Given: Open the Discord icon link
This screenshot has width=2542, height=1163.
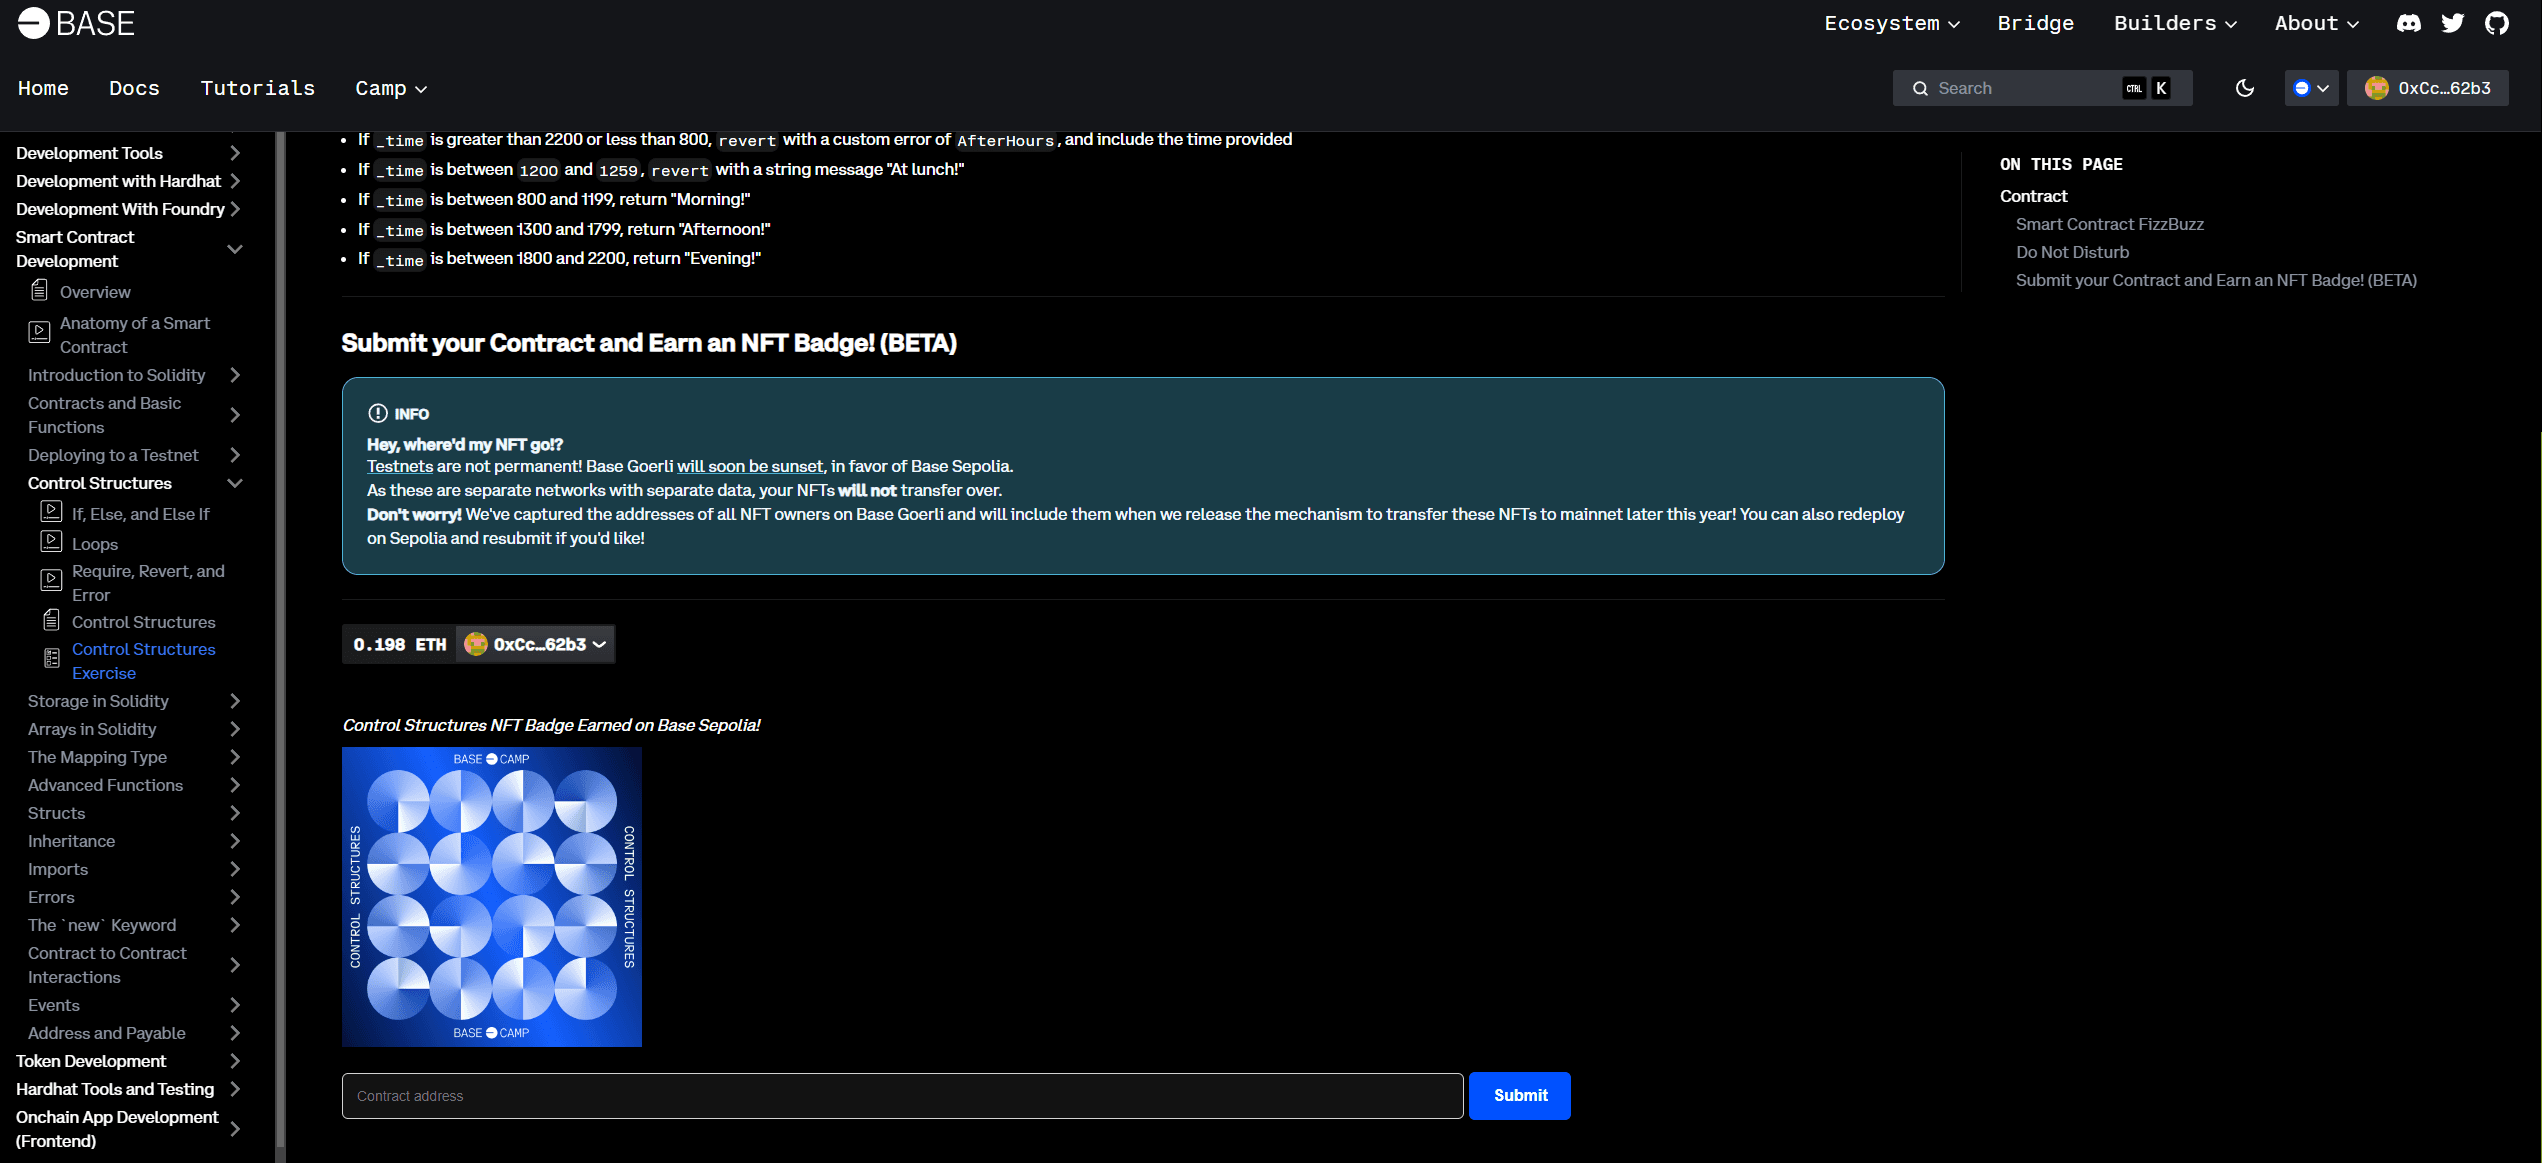Looking at the screenshot, I should pos(2408,23).
